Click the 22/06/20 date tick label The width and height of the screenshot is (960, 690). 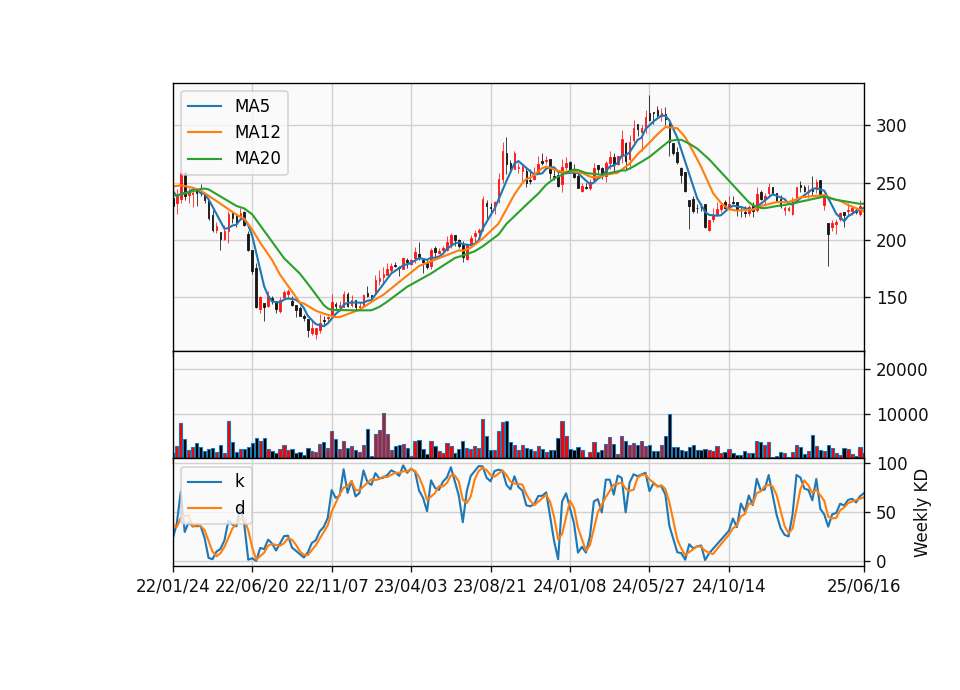(x=252, y=586)
